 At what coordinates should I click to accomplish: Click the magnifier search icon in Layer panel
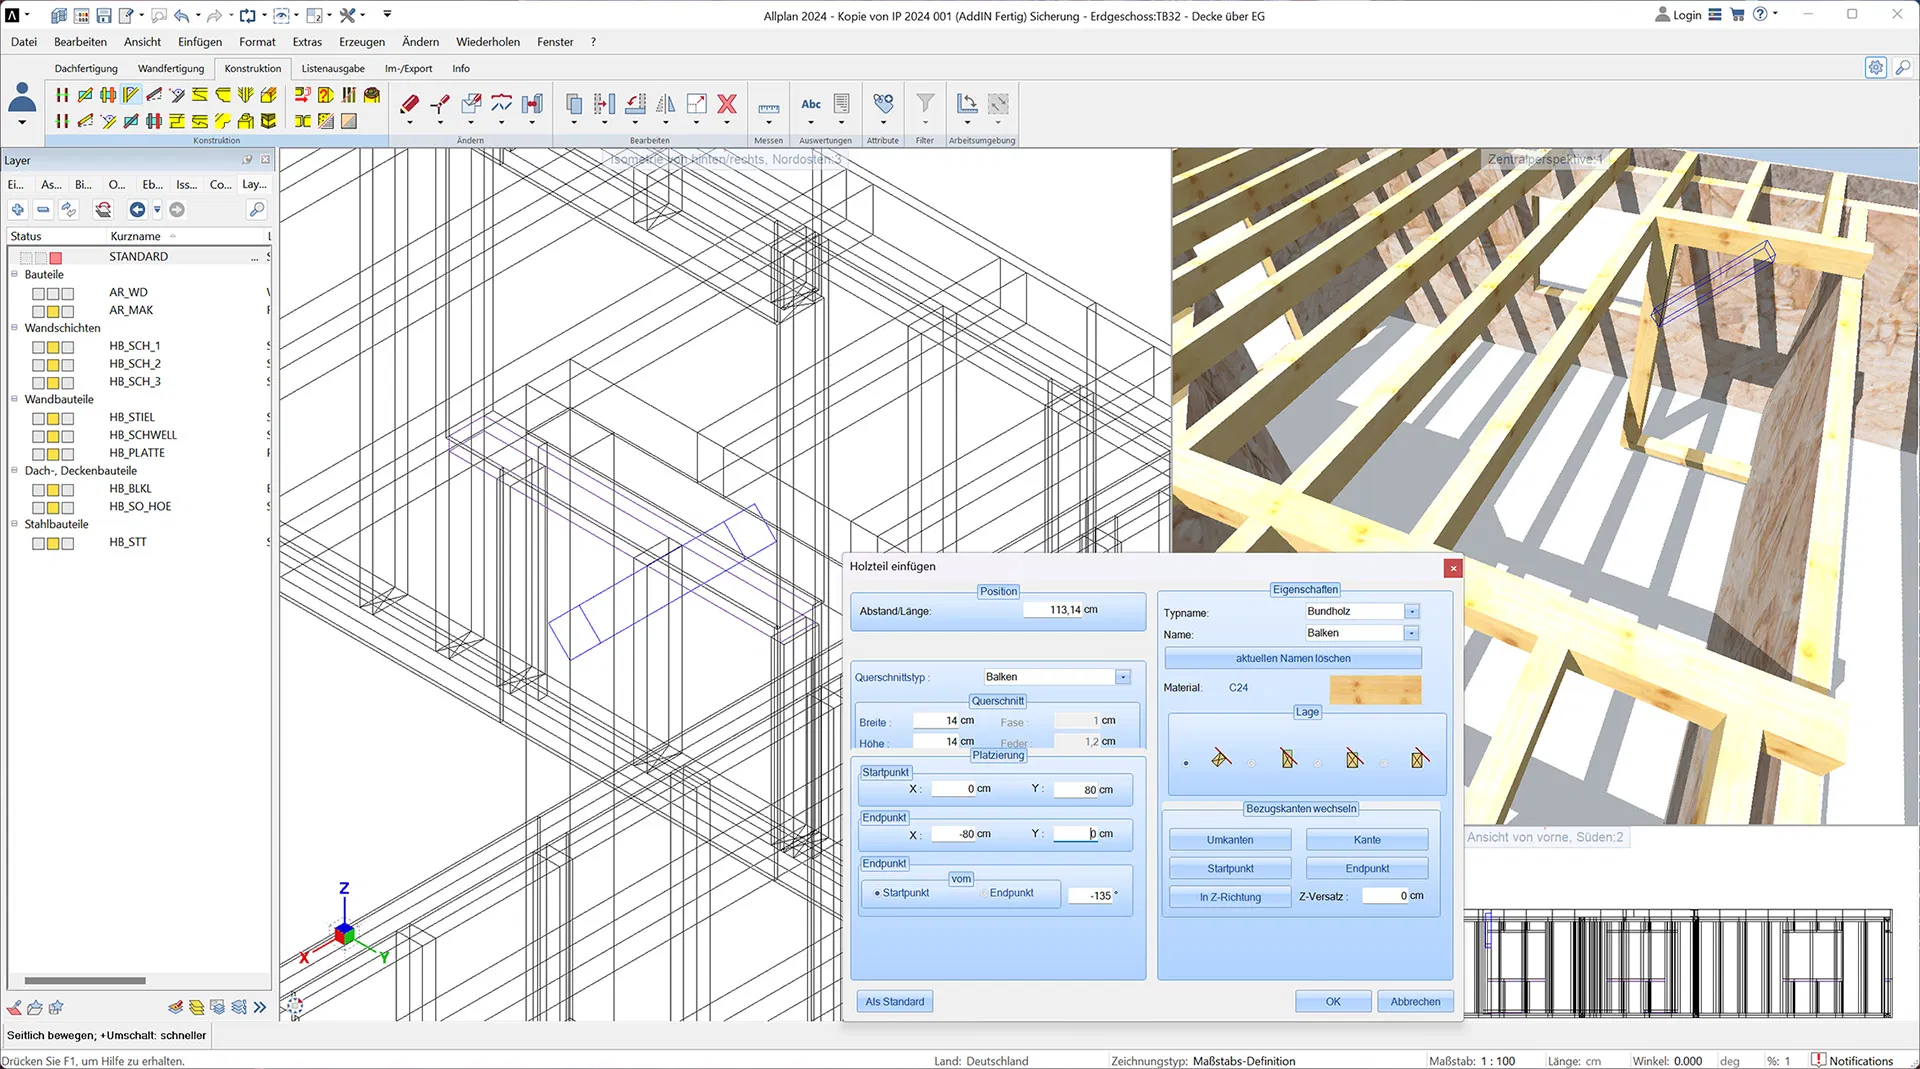point(257,210)
